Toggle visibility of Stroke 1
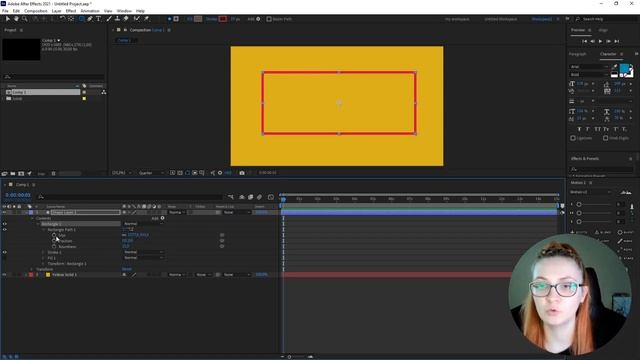This screenshot has width=640, height=360. (4, 252)
